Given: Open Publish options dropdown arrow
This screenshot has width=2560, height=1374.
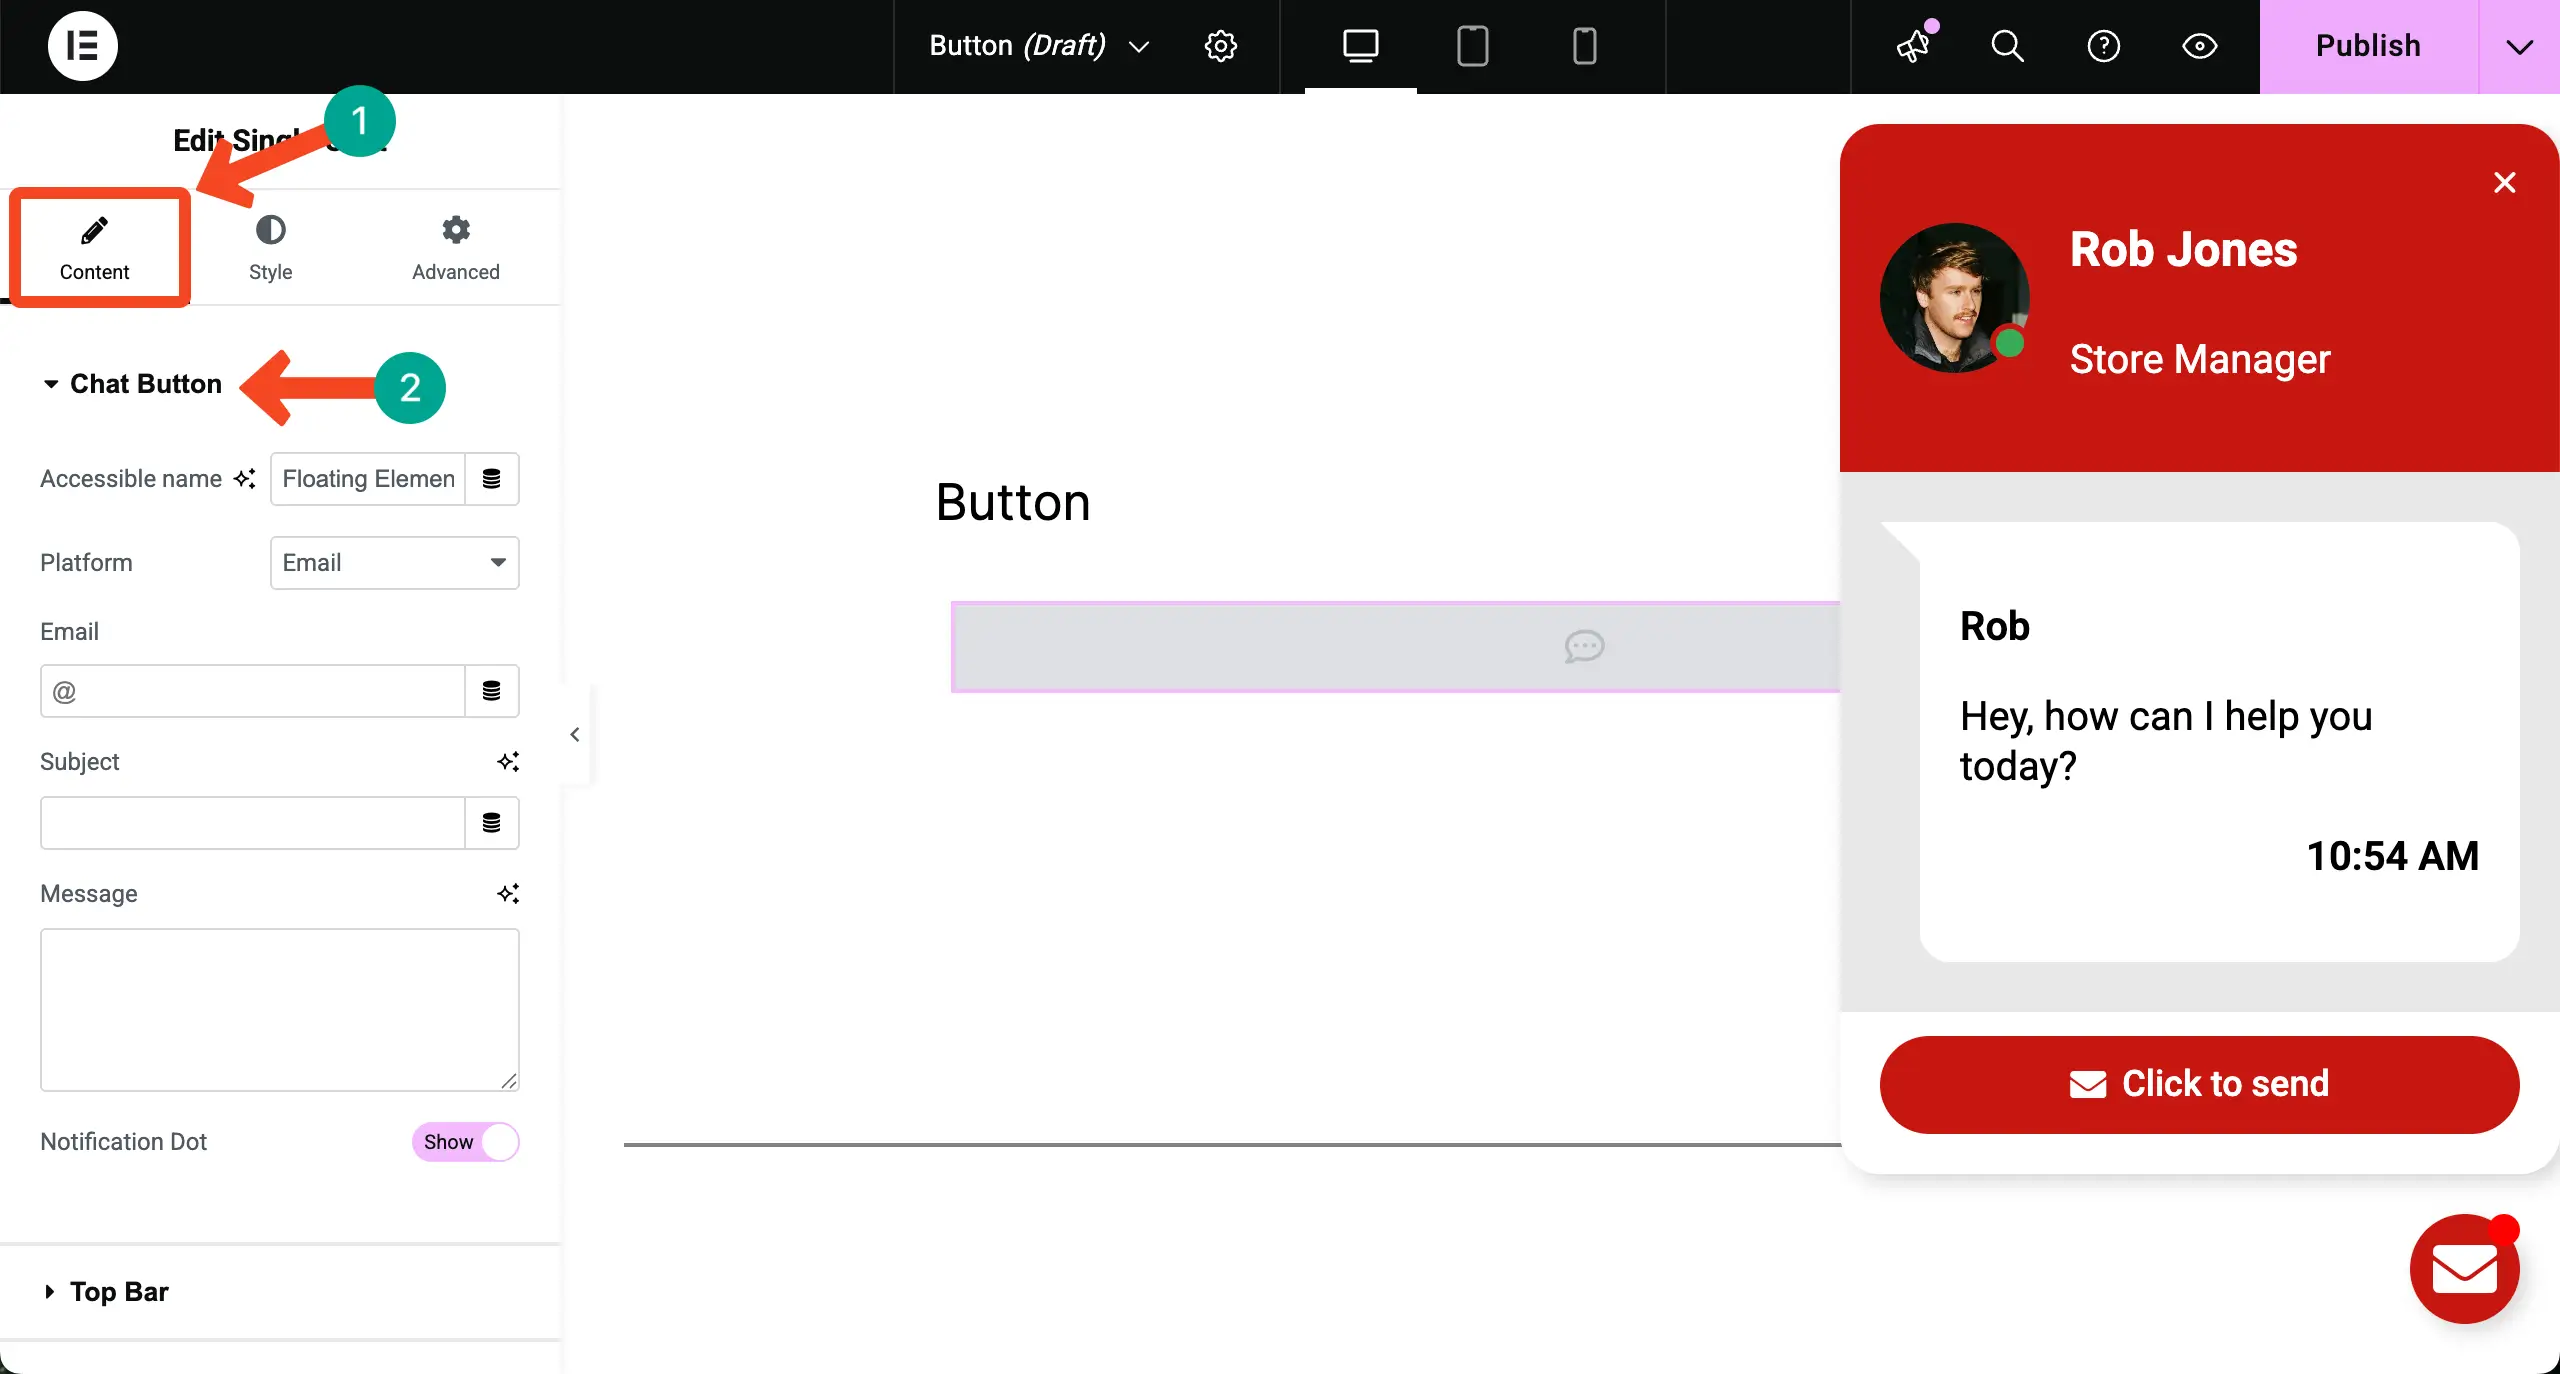Looking at the screenshot, I should tap(2519, 46).
